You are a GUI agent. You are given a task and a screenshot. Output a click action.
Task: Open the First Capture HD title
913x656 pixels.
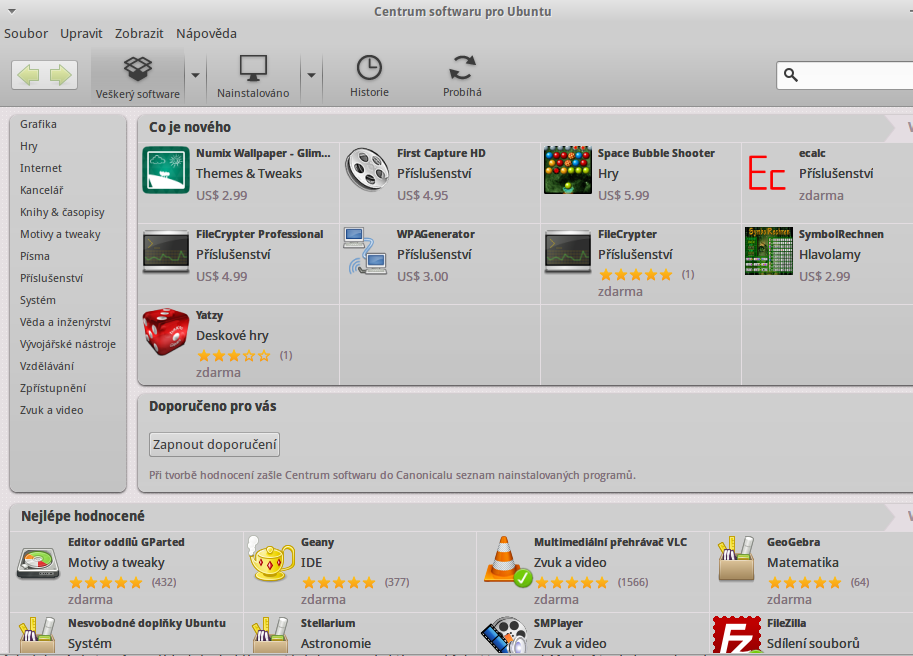click(441, 153)
